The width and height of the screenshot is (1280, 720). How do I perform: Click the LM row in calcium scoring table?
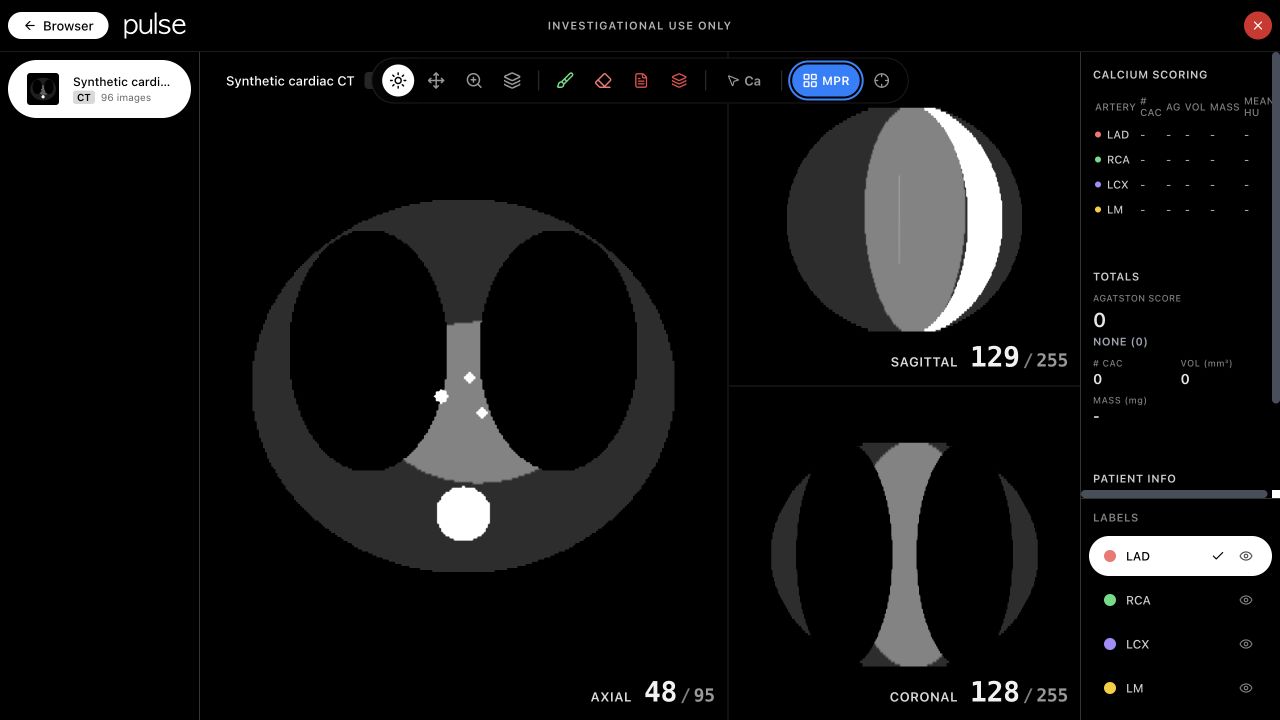[x=1183, y=210]
